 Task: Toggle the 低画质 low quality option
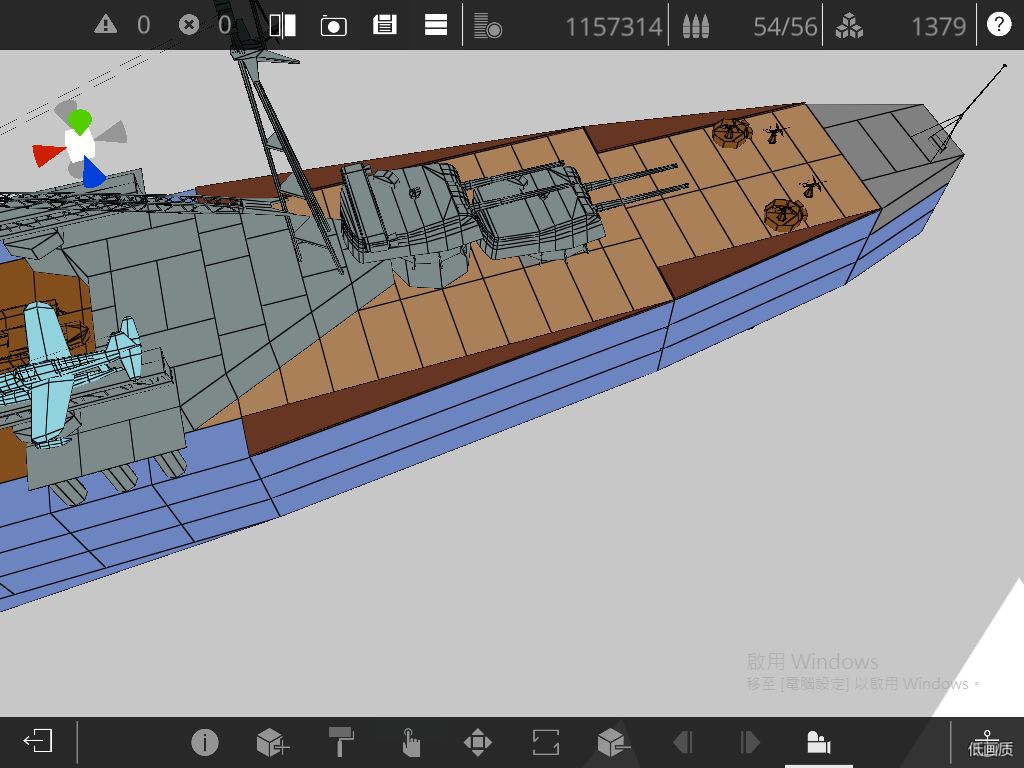click(989, 743)
